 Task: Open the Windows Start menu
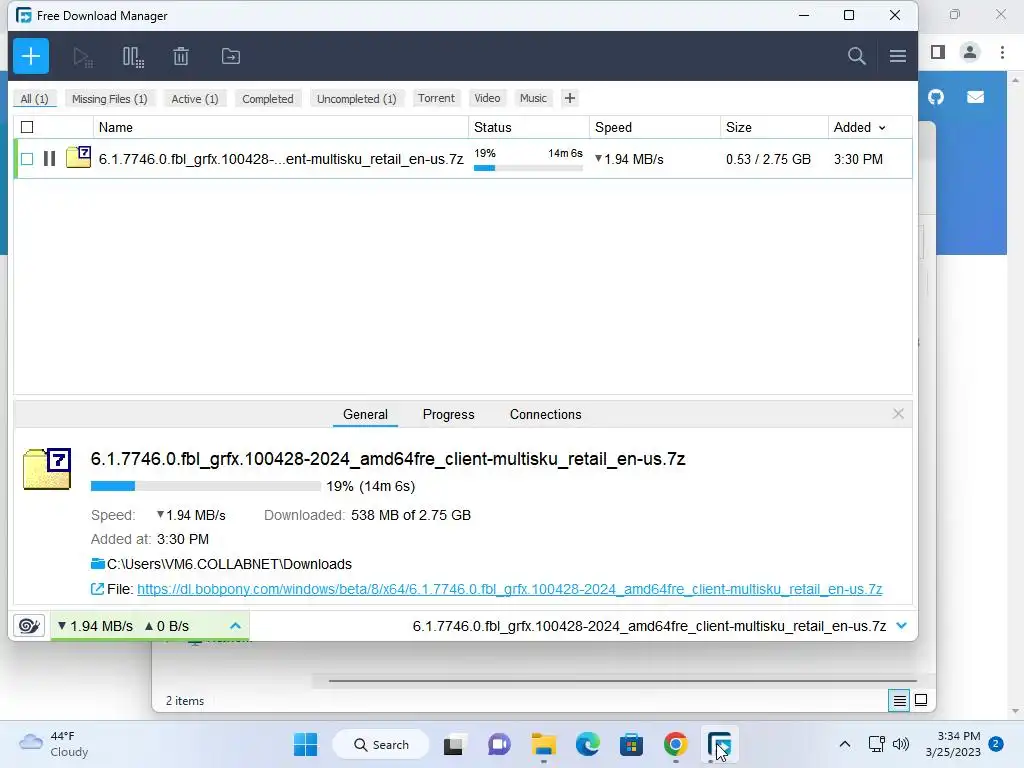pos(306,744)
